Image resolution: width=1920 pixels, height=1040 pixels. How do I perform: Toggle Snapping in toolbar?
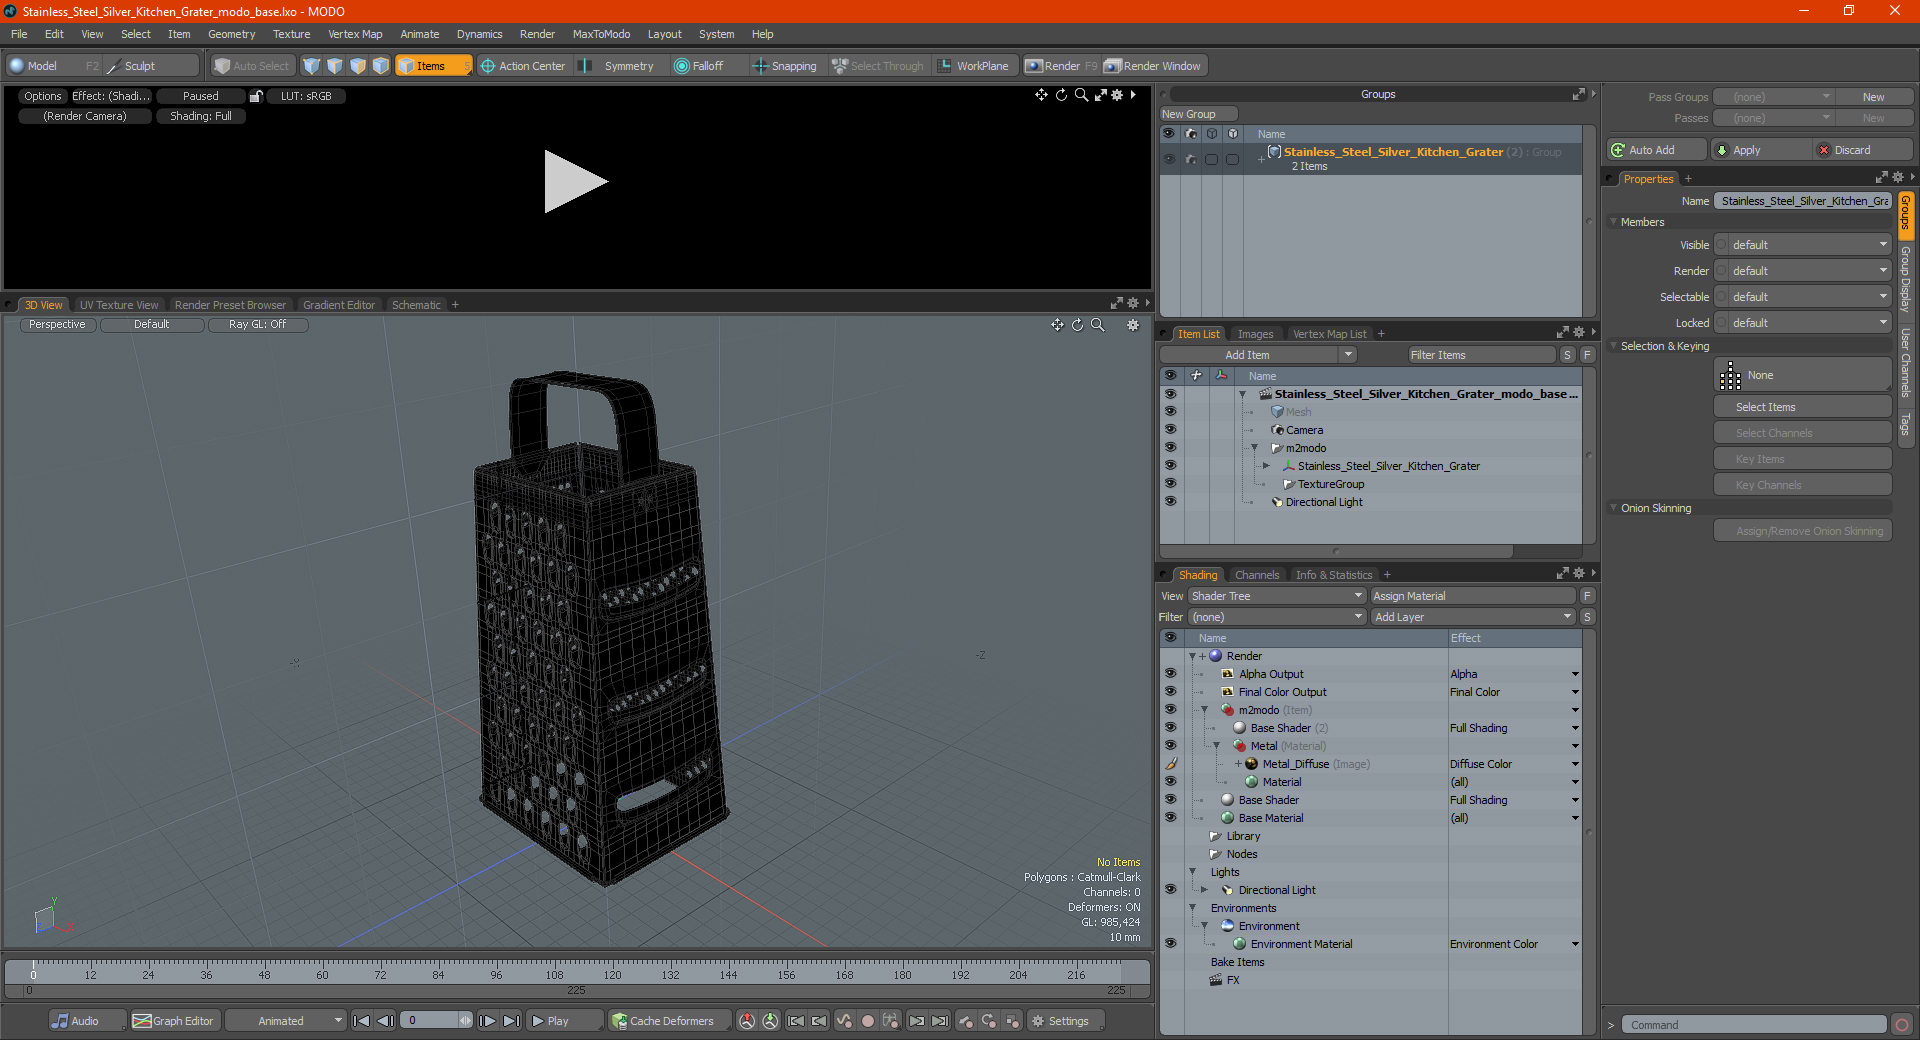click(785, 66)
